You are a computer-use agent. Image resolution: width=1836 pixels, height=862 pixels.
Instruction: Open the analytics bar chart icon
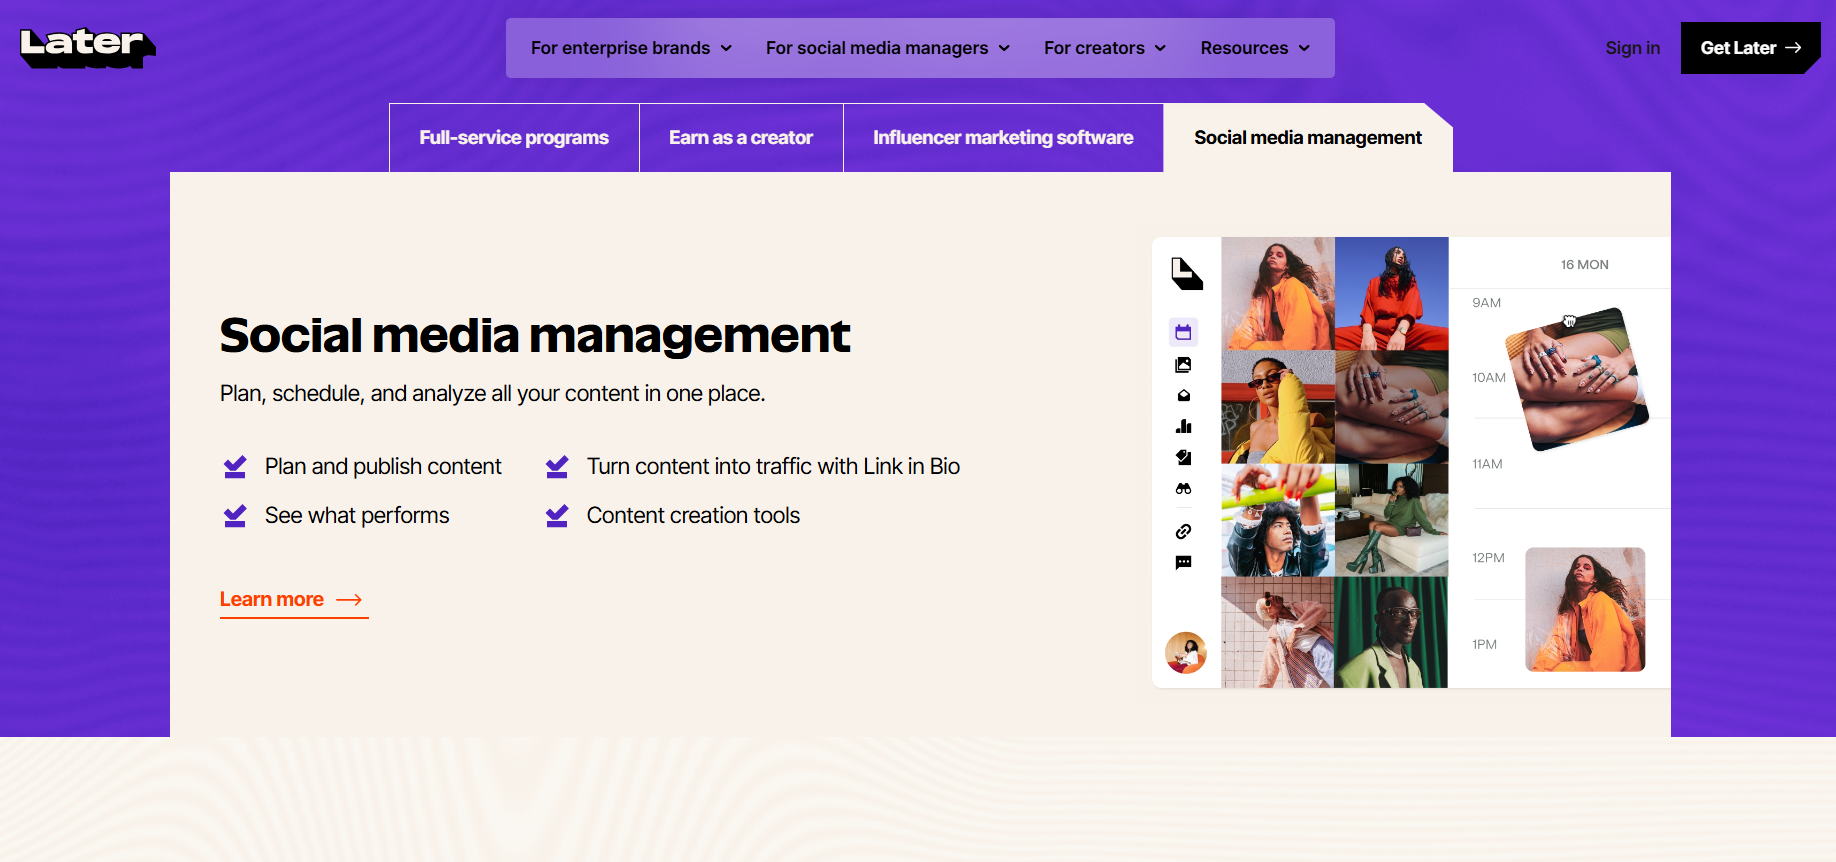(x=1183, y=426)
